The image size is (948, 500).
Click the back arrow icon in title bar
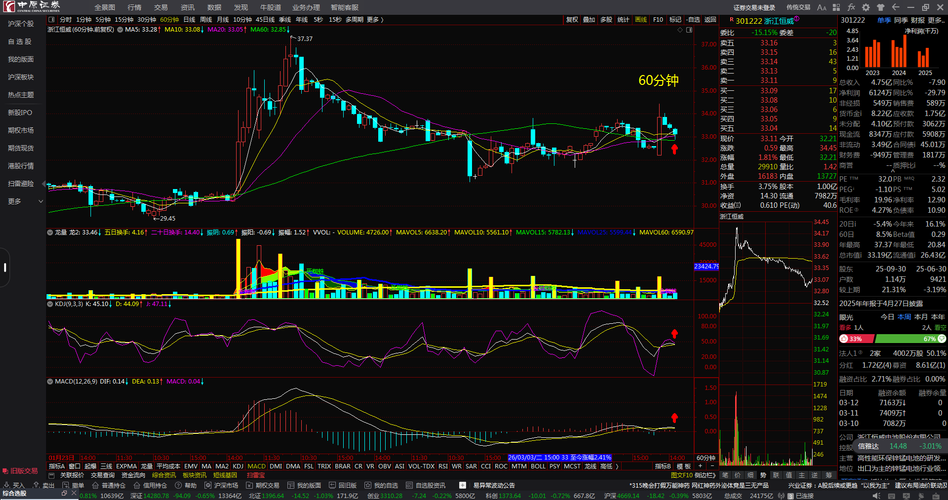click(895, 7)
